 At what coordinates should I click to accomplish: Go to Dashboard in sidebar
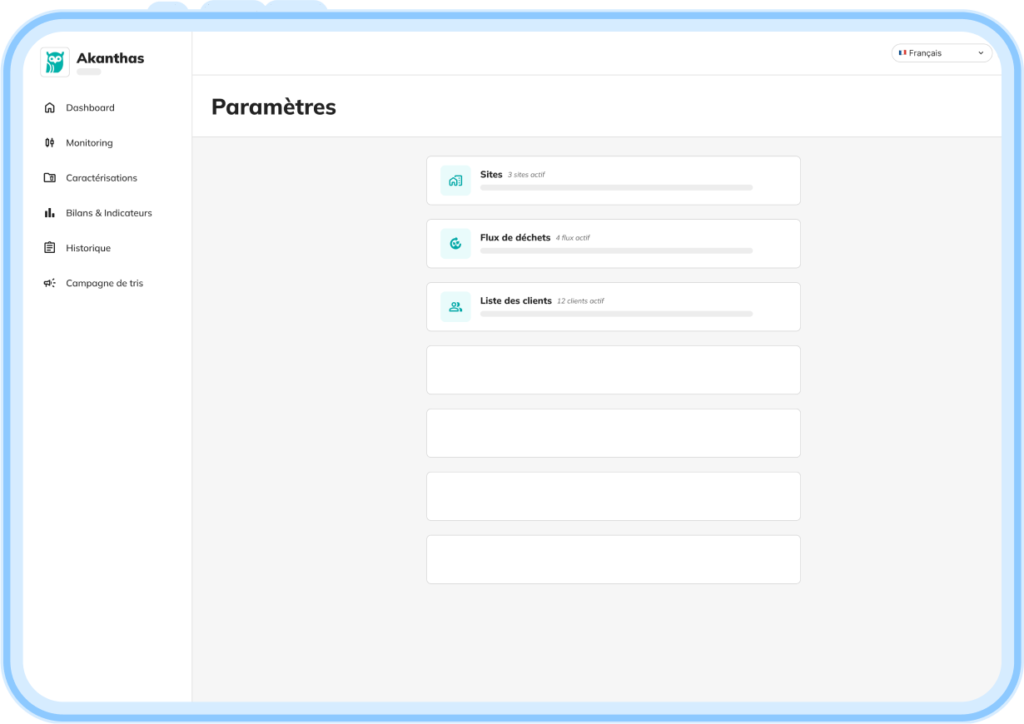90,108
